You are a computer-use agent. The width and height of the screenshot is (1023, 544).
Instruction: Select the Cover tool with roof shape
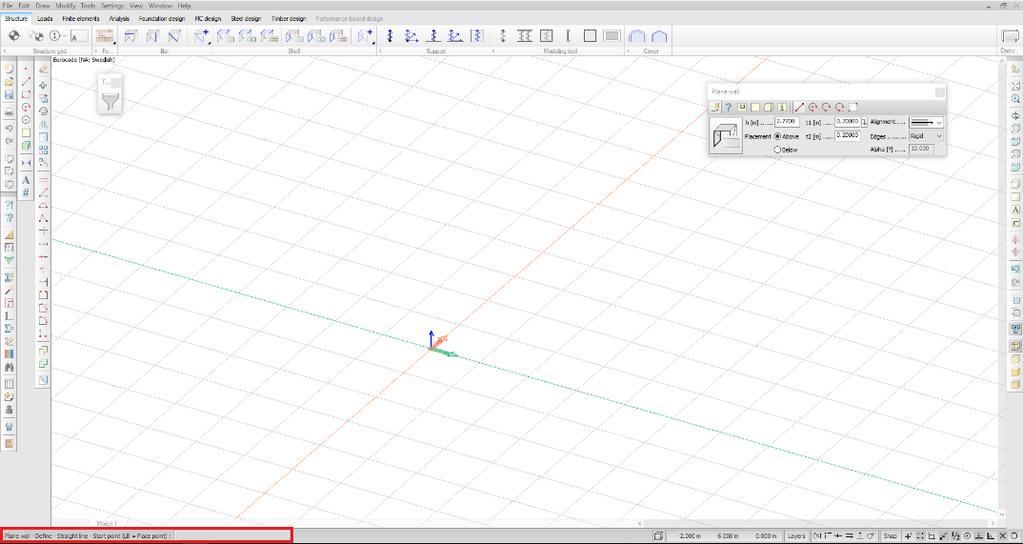(659, 36)
